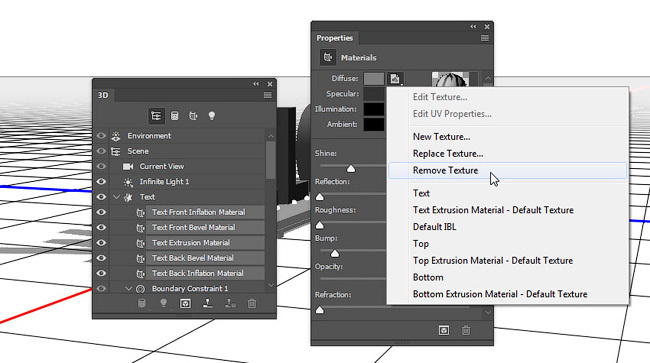
Task: Collapse the Boundary Constraint 1 item
Action: (129, 288)
